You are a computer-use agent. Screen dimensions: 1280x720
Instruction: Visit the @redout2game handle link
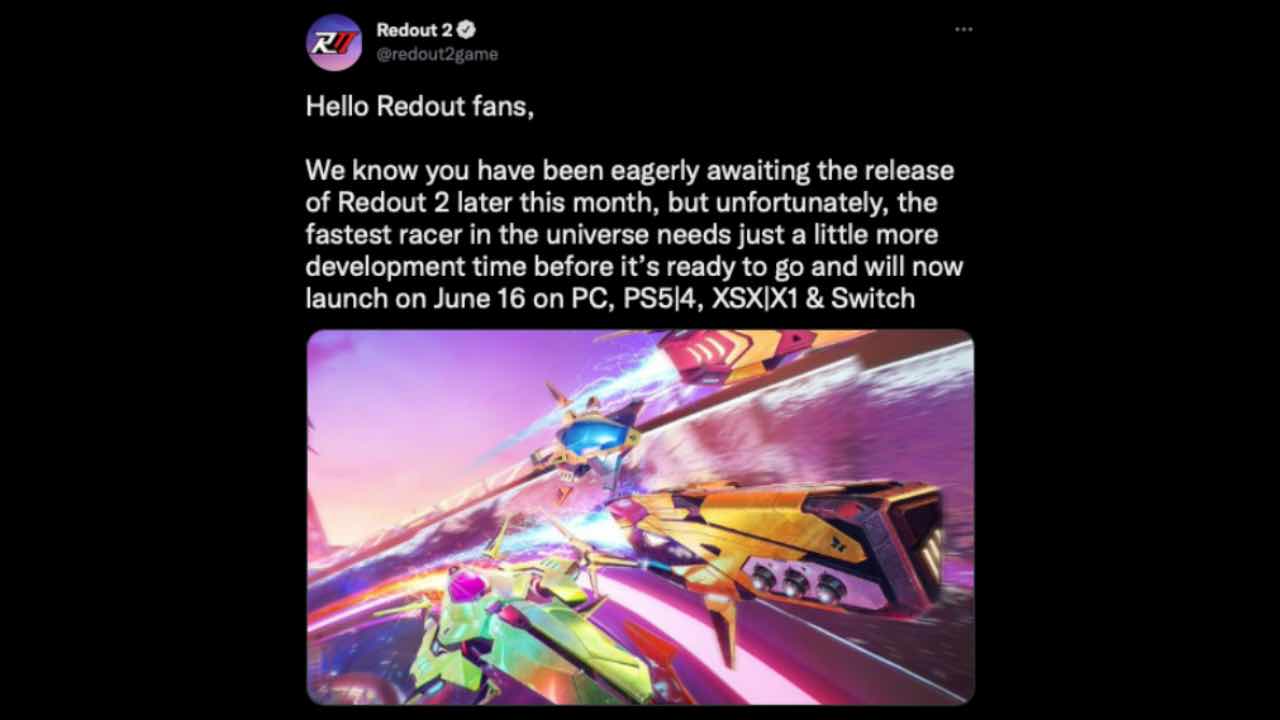click(x=437, y=54)
